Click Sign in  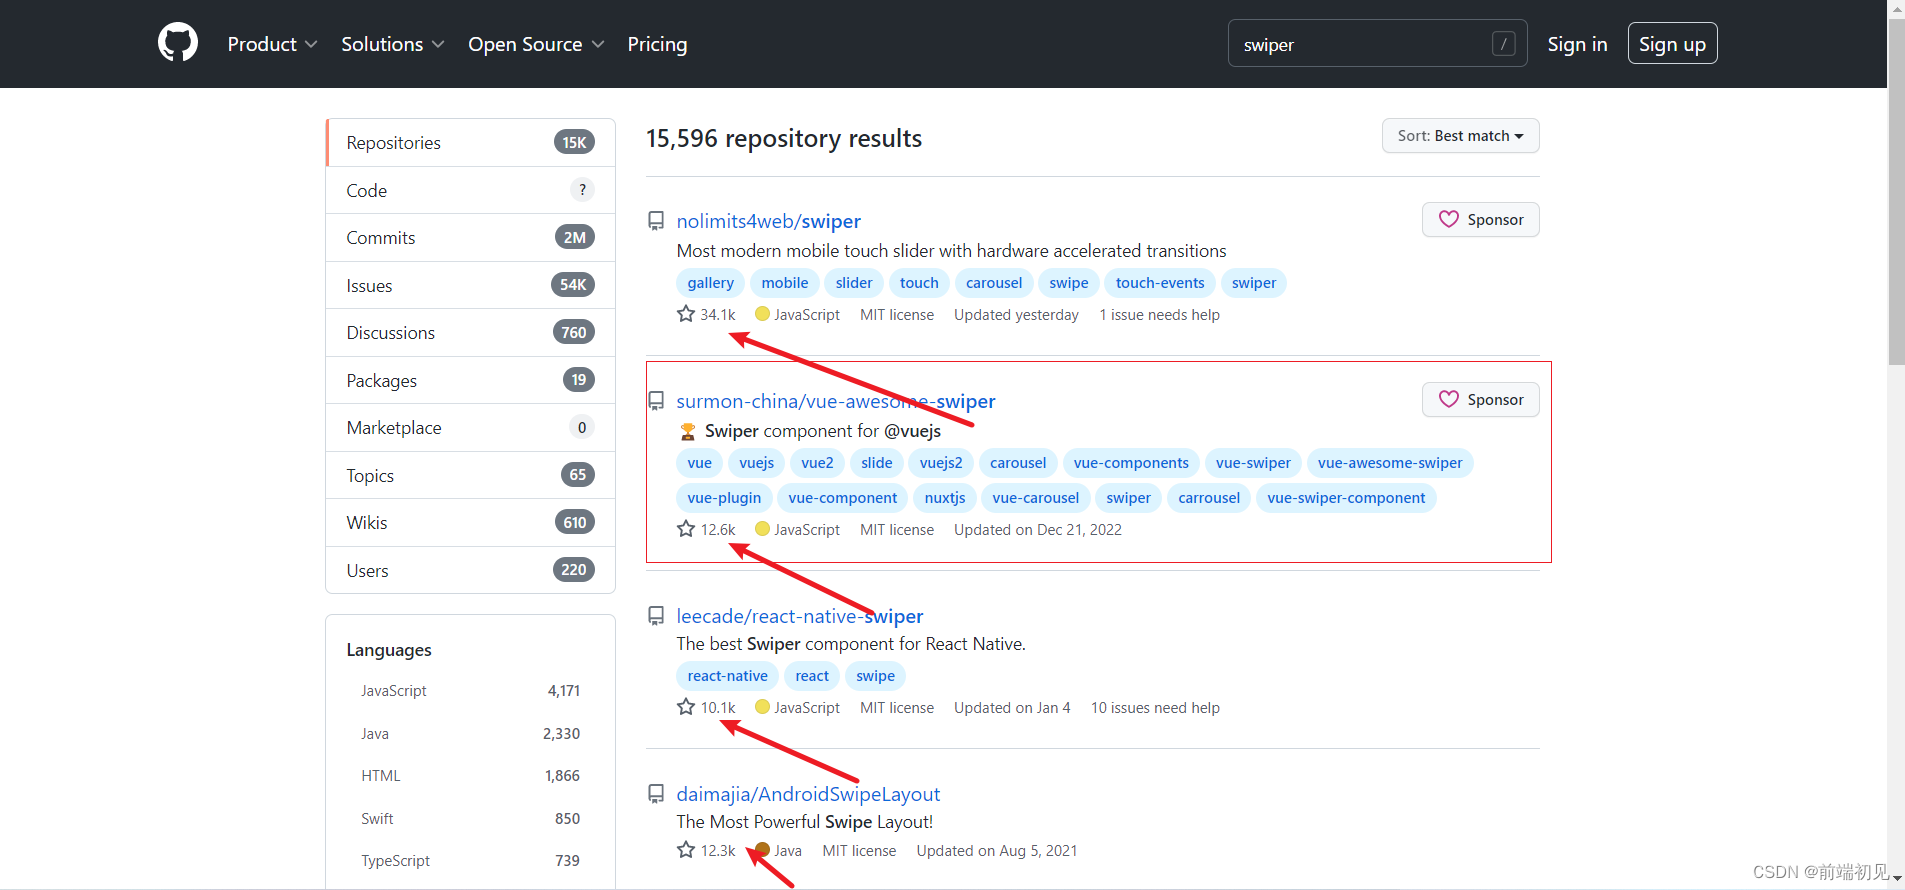pyautogui.click(x=1577, y=44)
